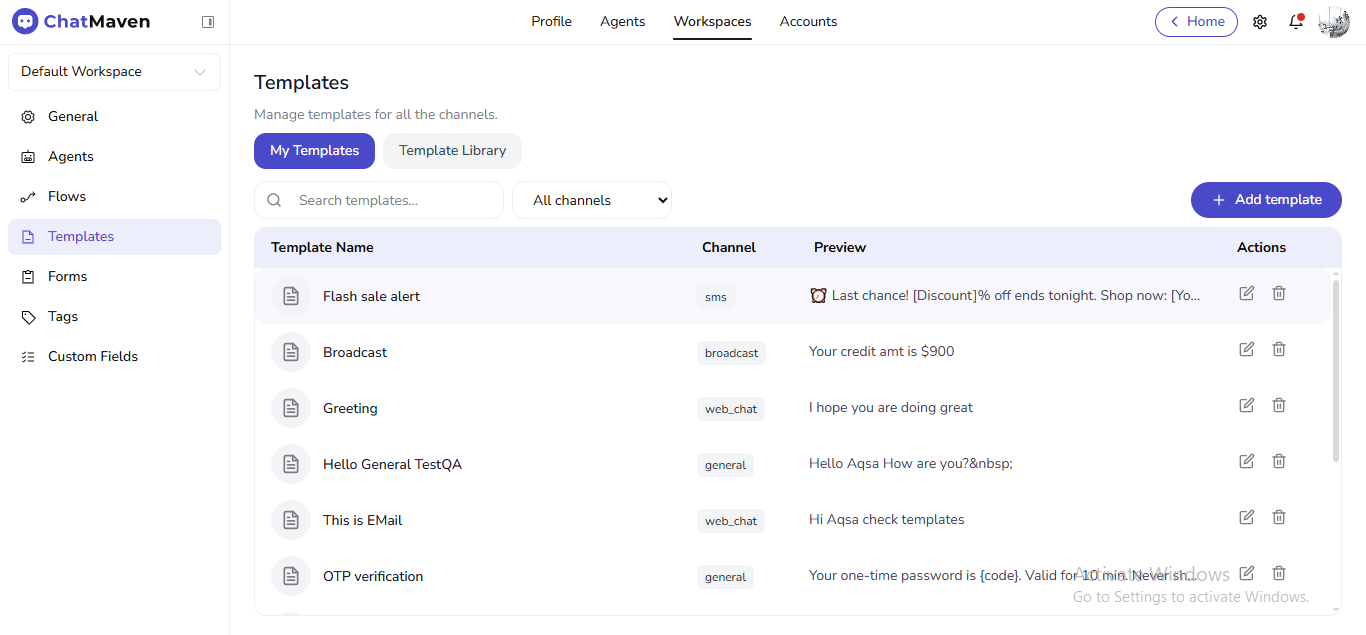Select the Flows icon in the sidebar
This screenshot has height=635, width=1366.
28,196
